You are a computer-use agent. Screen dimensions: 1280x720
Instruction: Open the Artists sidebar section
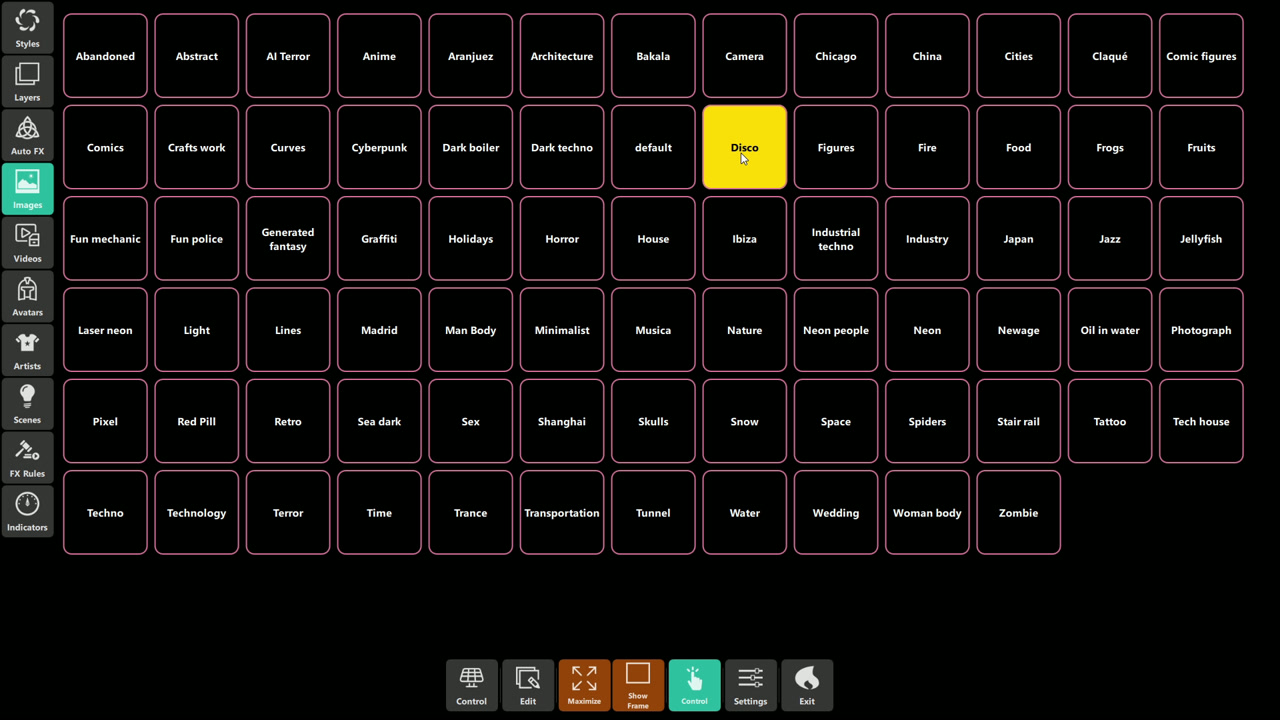pyautogui.click(x=27, y=350)
